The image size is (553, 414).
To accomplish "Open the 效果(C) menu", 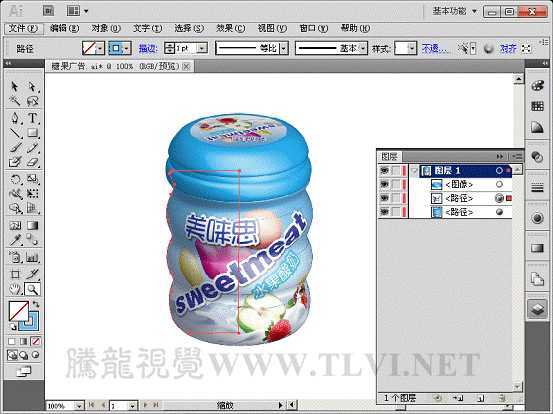I will [x=231, y=28].
